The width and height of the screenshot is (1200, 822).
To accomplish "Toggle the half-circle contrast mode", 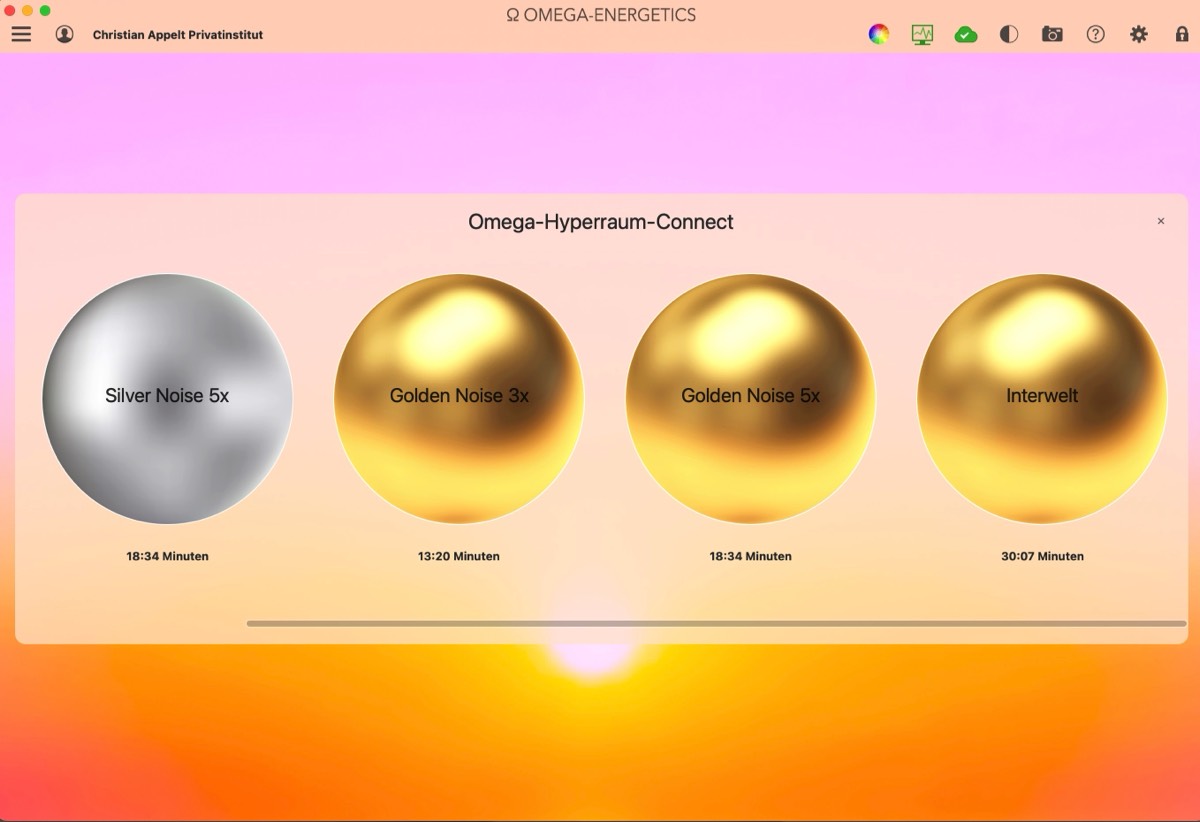I will coord(1009,34).
